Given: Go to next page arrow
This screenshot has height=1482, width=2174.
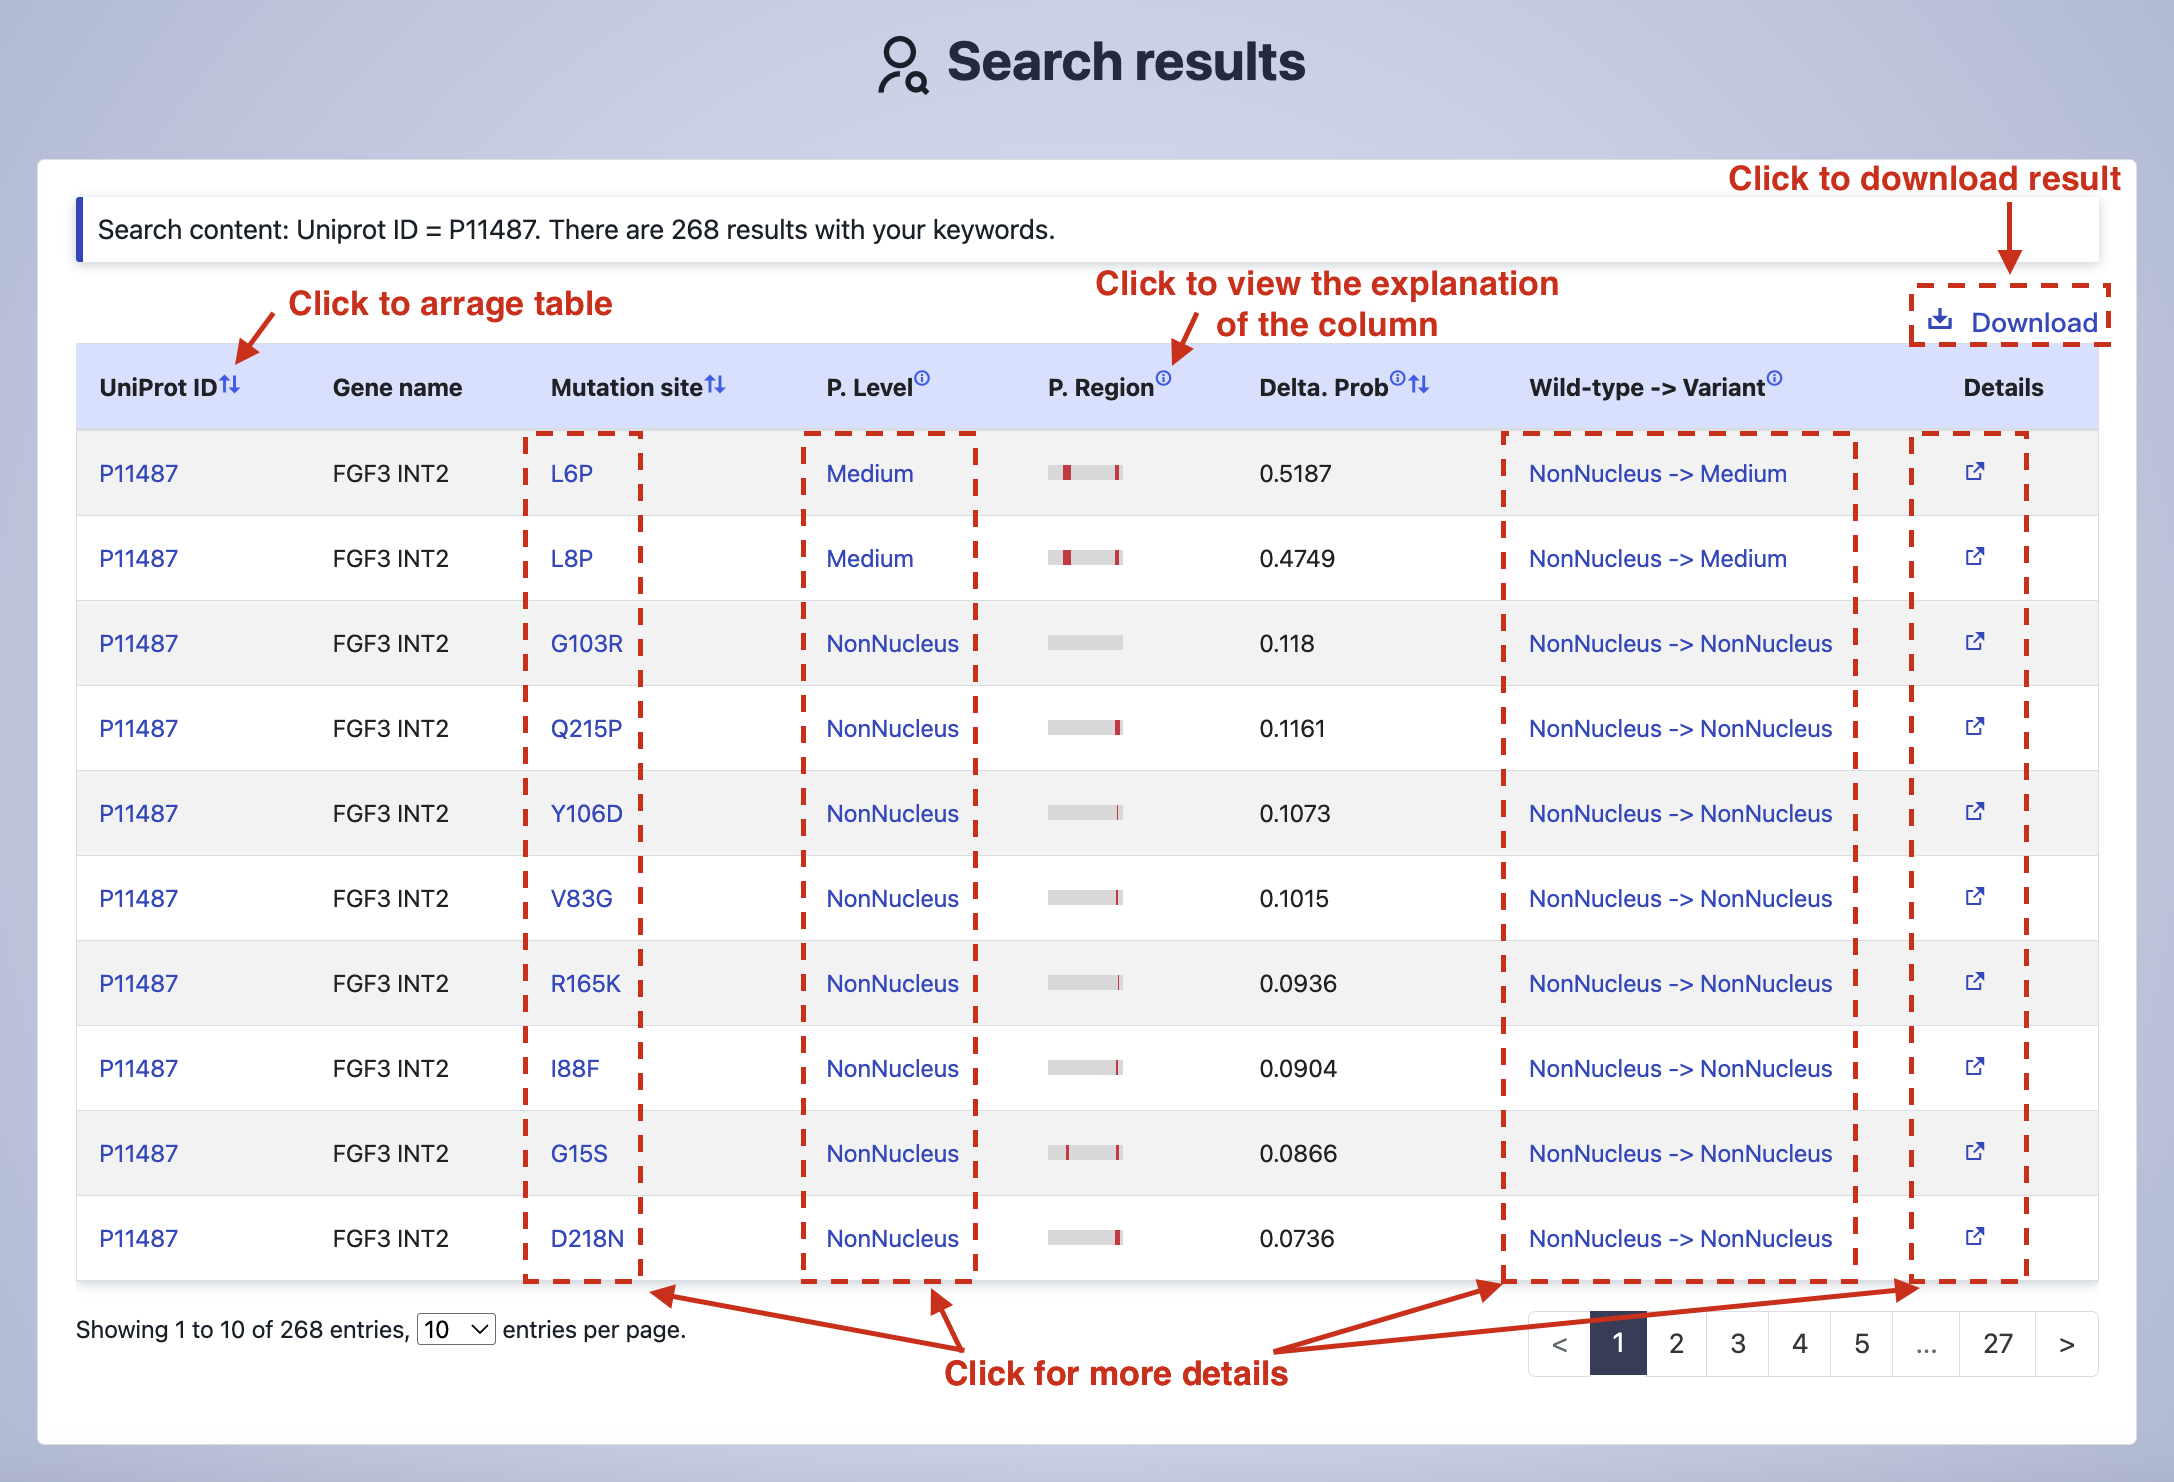Looking at the screenshot, I should coord(2066,1344).
